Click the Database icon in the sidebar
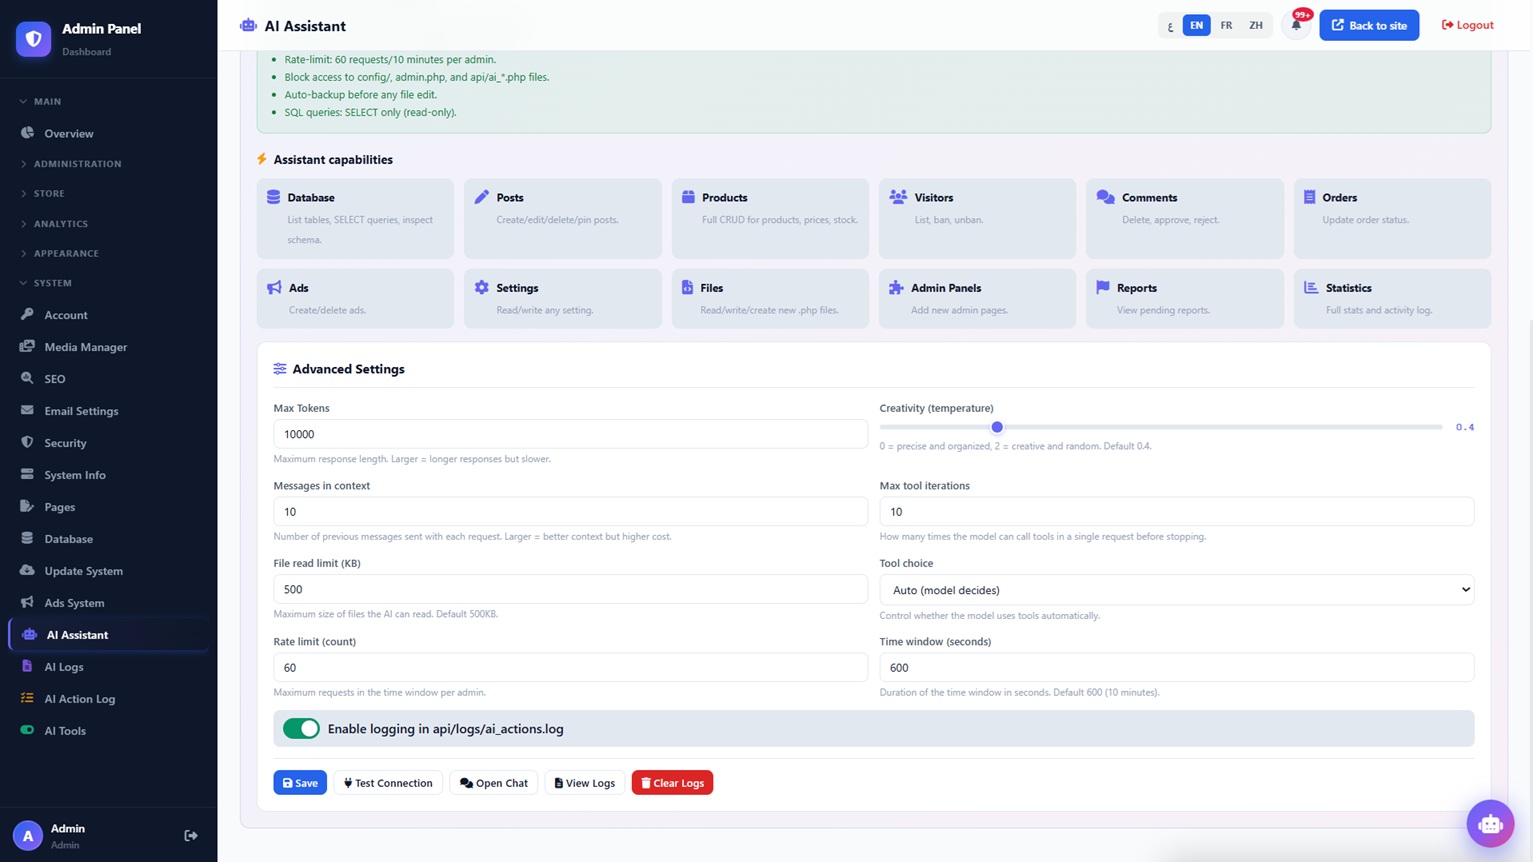This screenshot has height=862, width=1533. tap(27, 538)
